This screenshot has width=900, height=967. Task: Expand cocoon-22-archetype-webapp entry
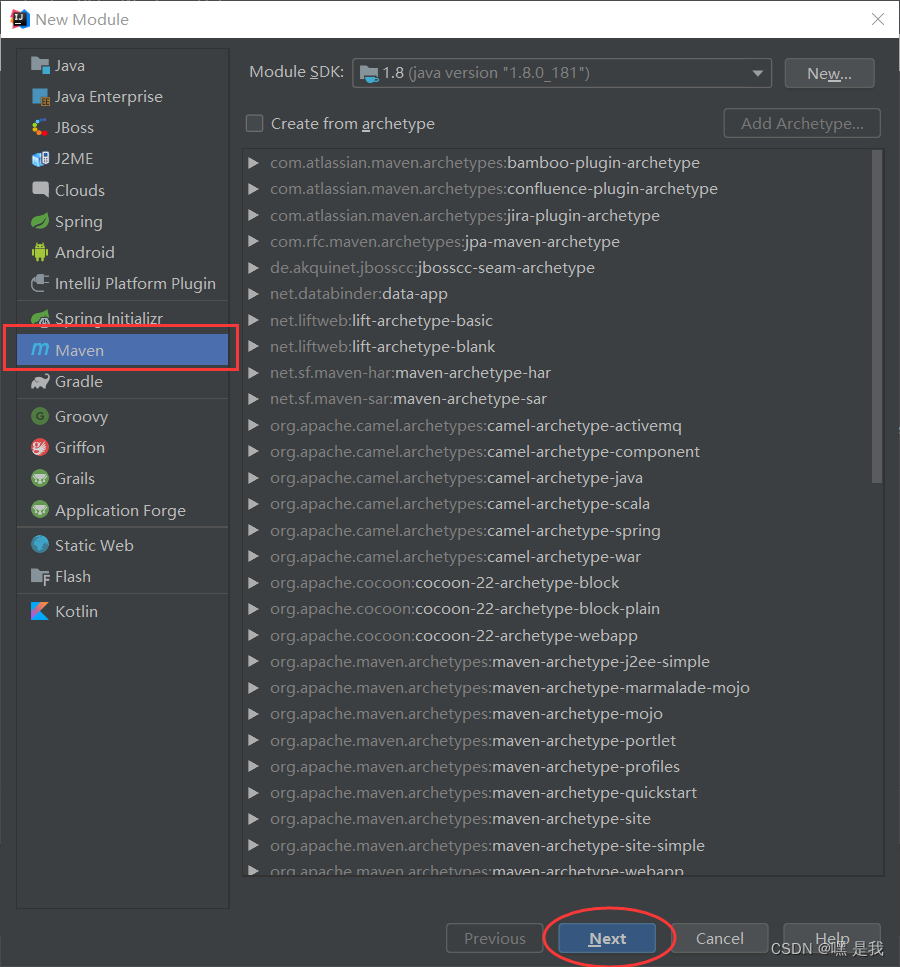253,635
